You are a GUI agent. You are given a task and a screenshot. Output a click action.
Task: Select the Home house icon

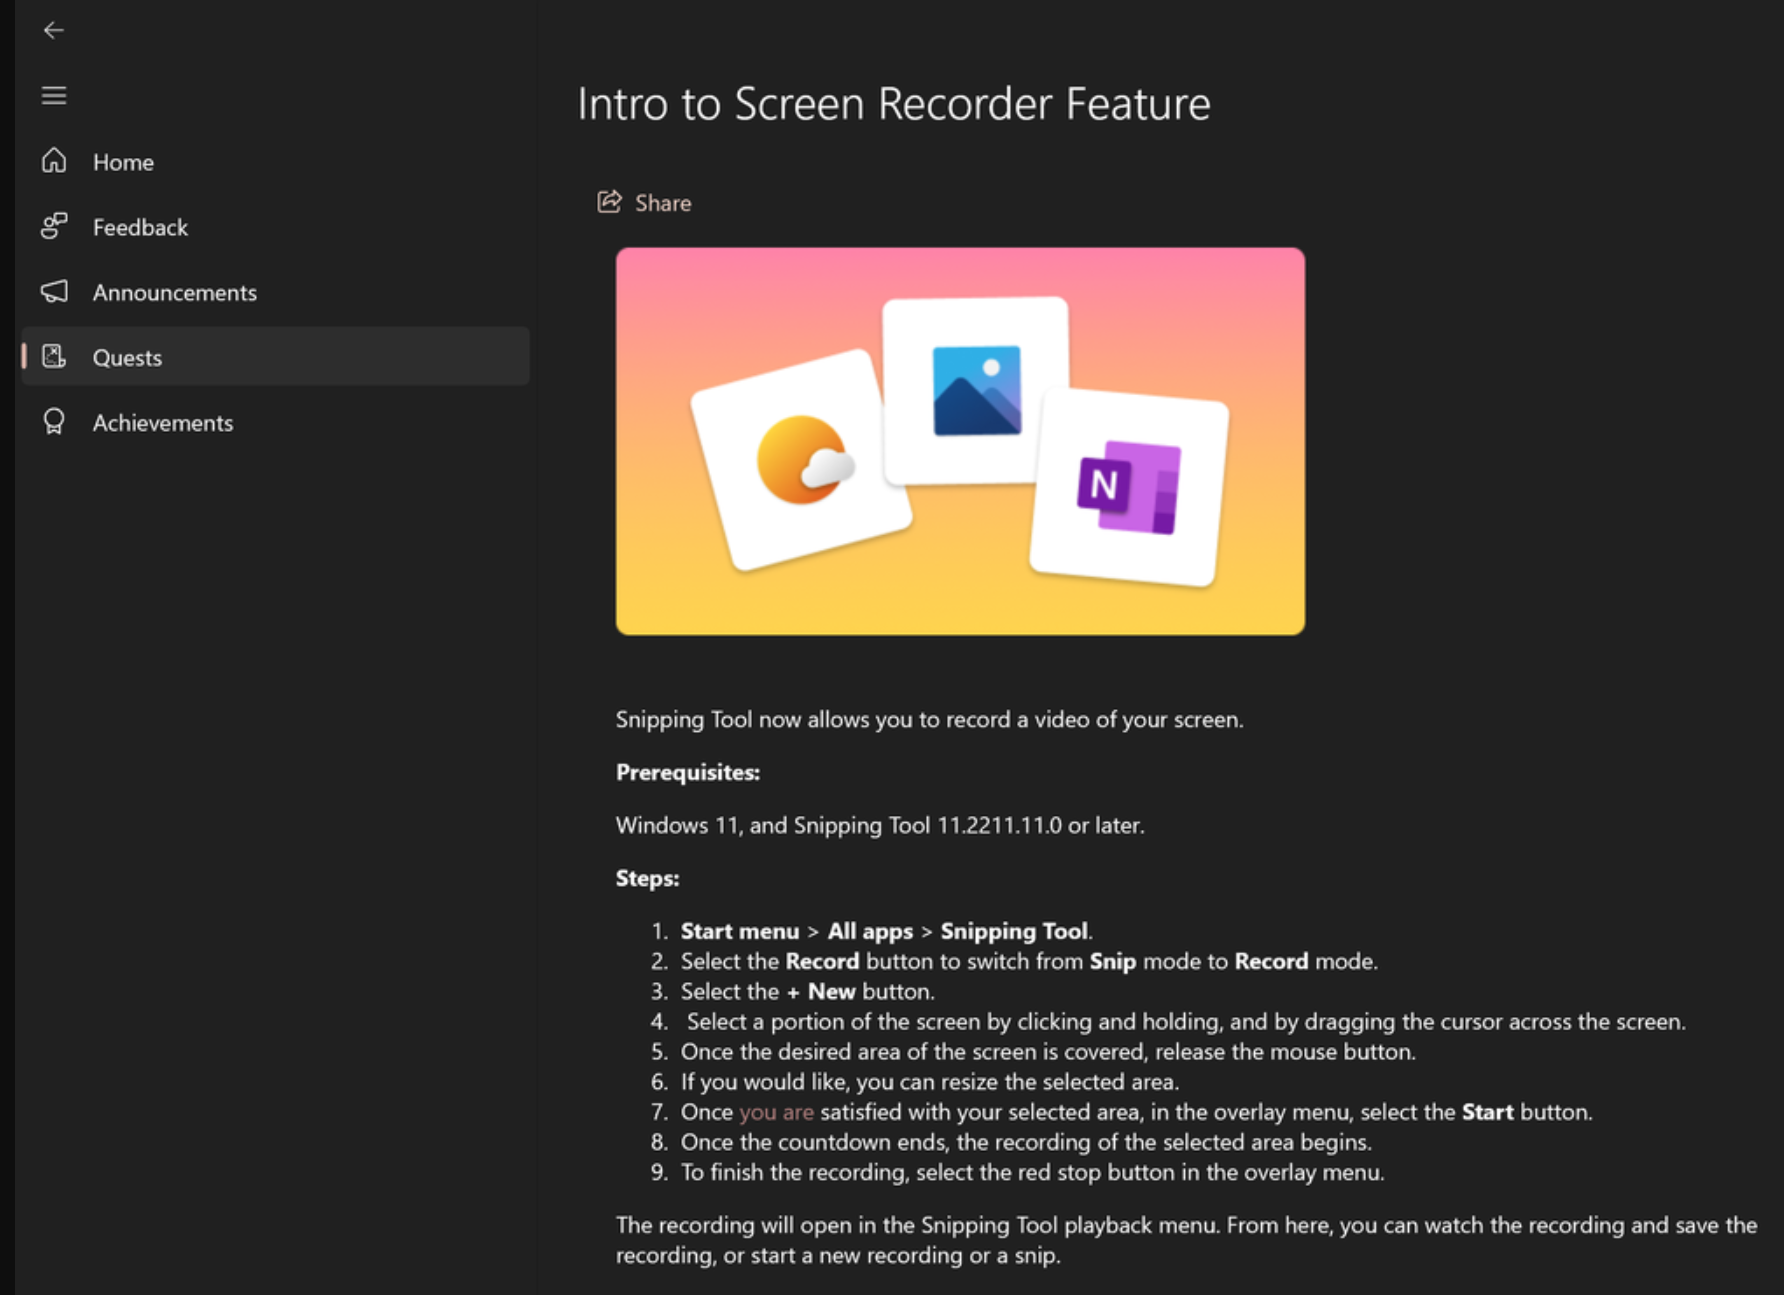(x=53, y=161)
